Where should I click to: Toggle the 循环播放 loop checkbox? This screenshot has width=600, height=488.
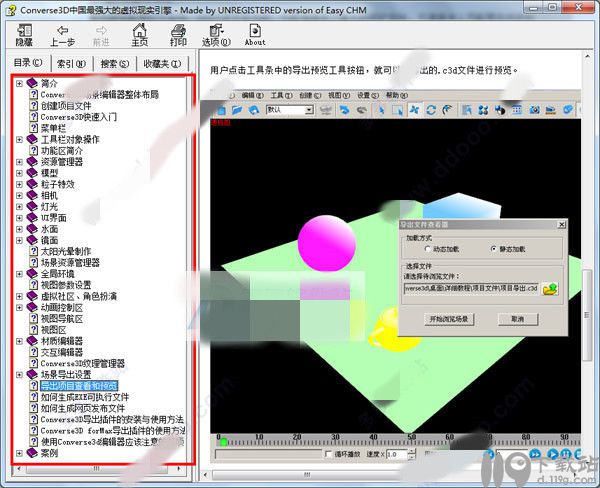328,454
